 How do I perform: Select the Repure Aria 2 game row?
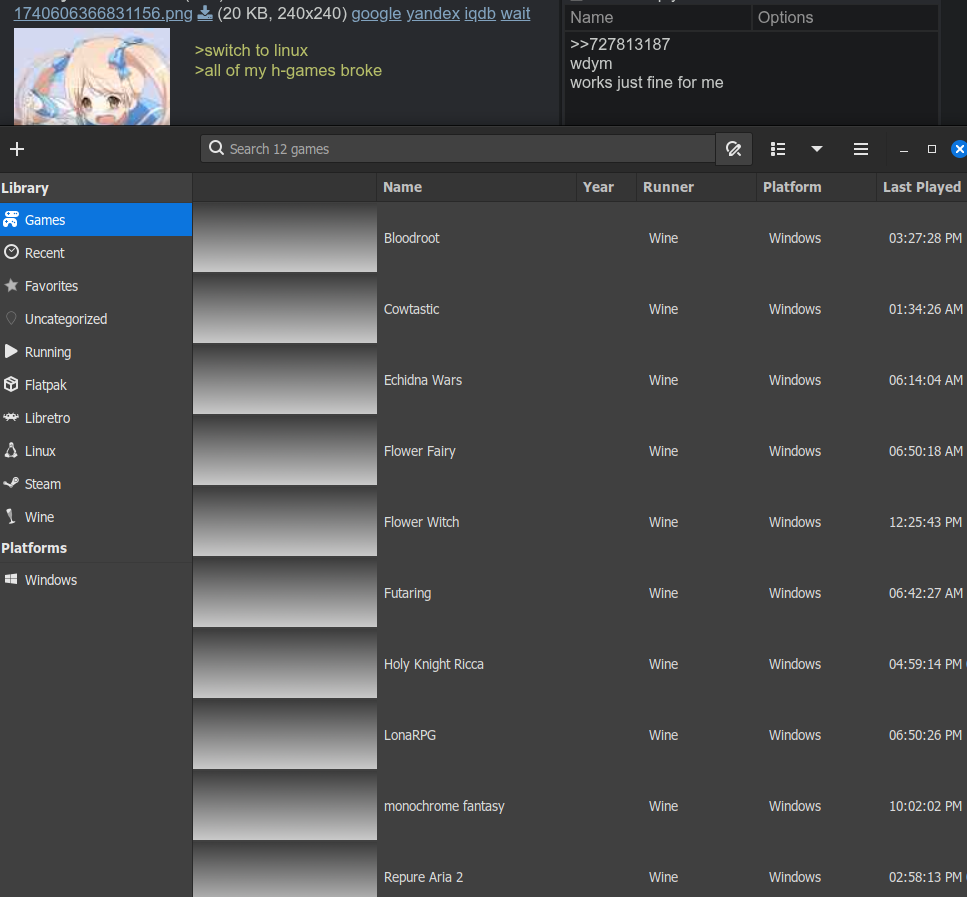(580, 869)
